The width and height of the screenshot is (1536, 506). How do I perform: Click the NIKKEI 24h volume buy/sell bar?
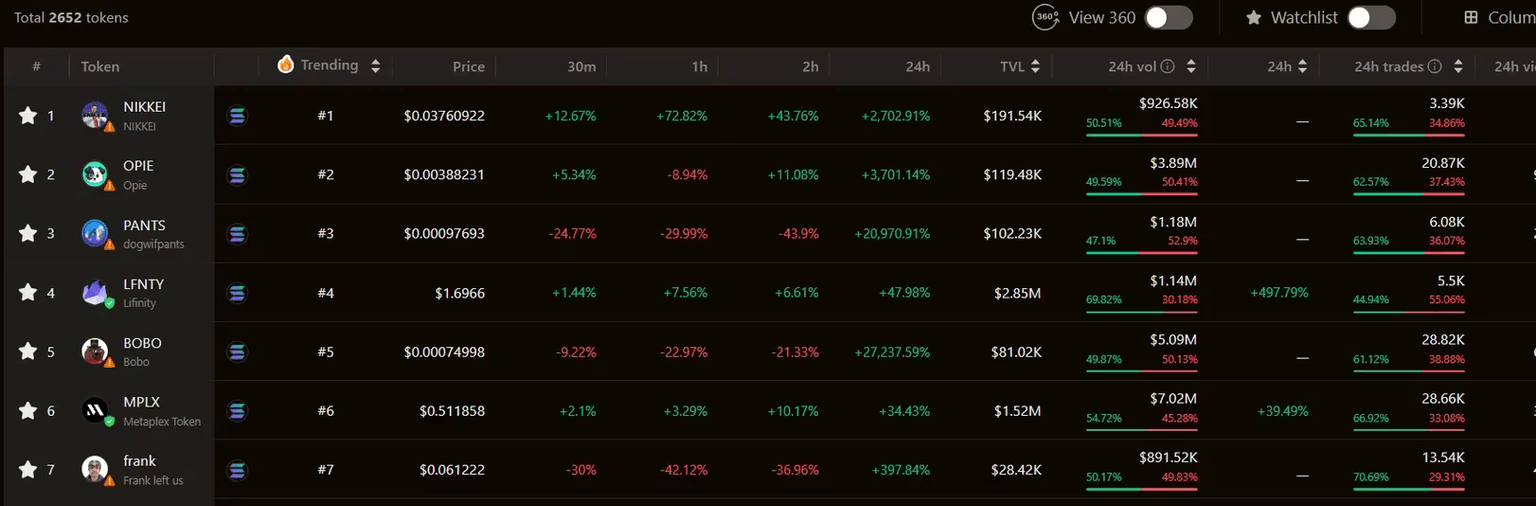click(1141, 133)
